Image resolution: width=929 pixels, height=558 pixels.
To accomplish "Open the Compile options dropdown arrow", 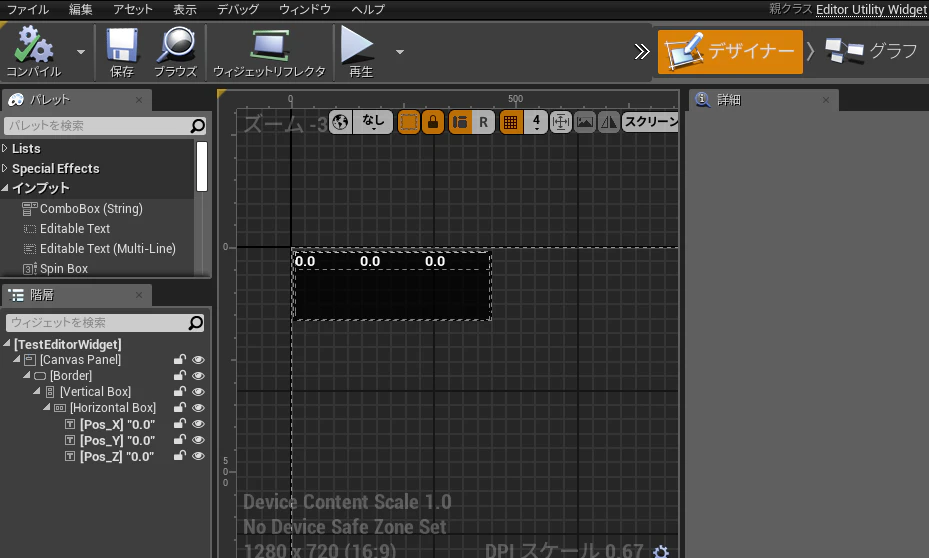I will (81, 52).
